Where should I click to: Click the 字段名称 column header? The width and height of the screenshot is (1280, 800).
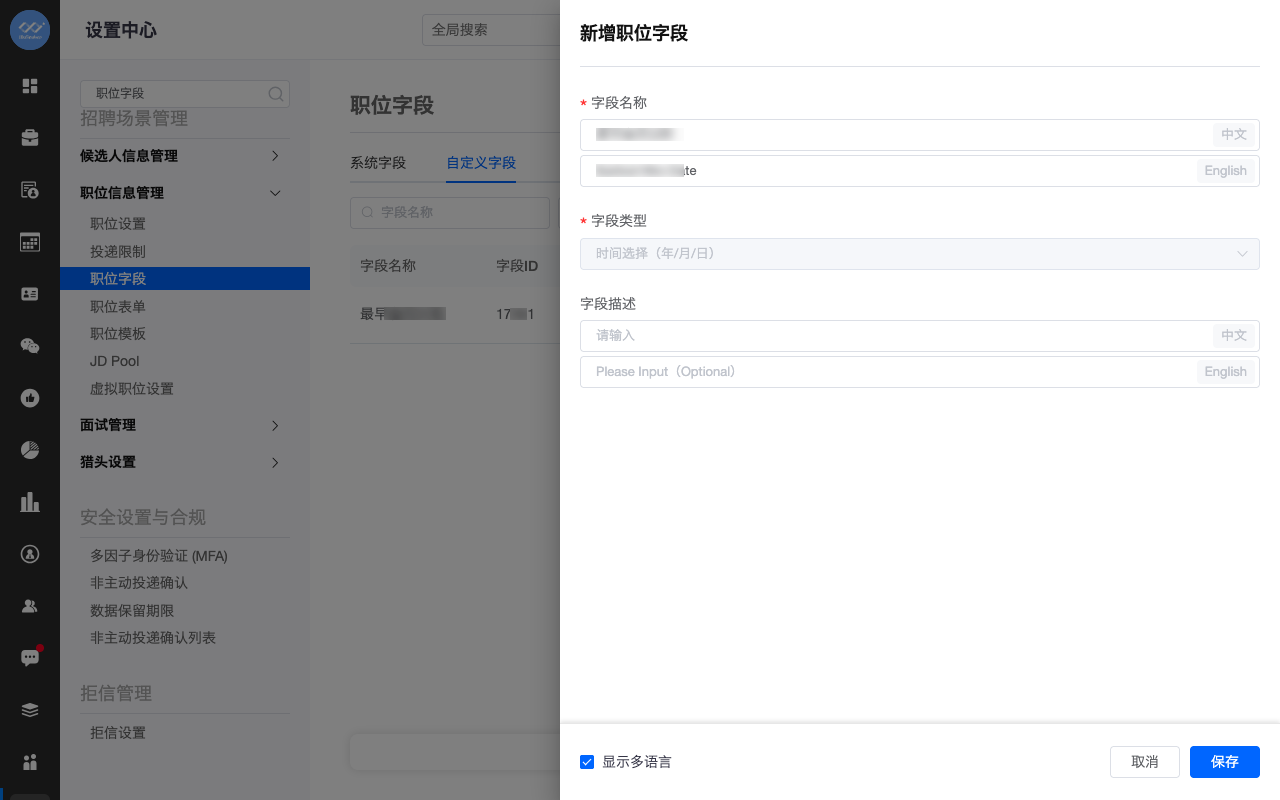coord(388,266)
